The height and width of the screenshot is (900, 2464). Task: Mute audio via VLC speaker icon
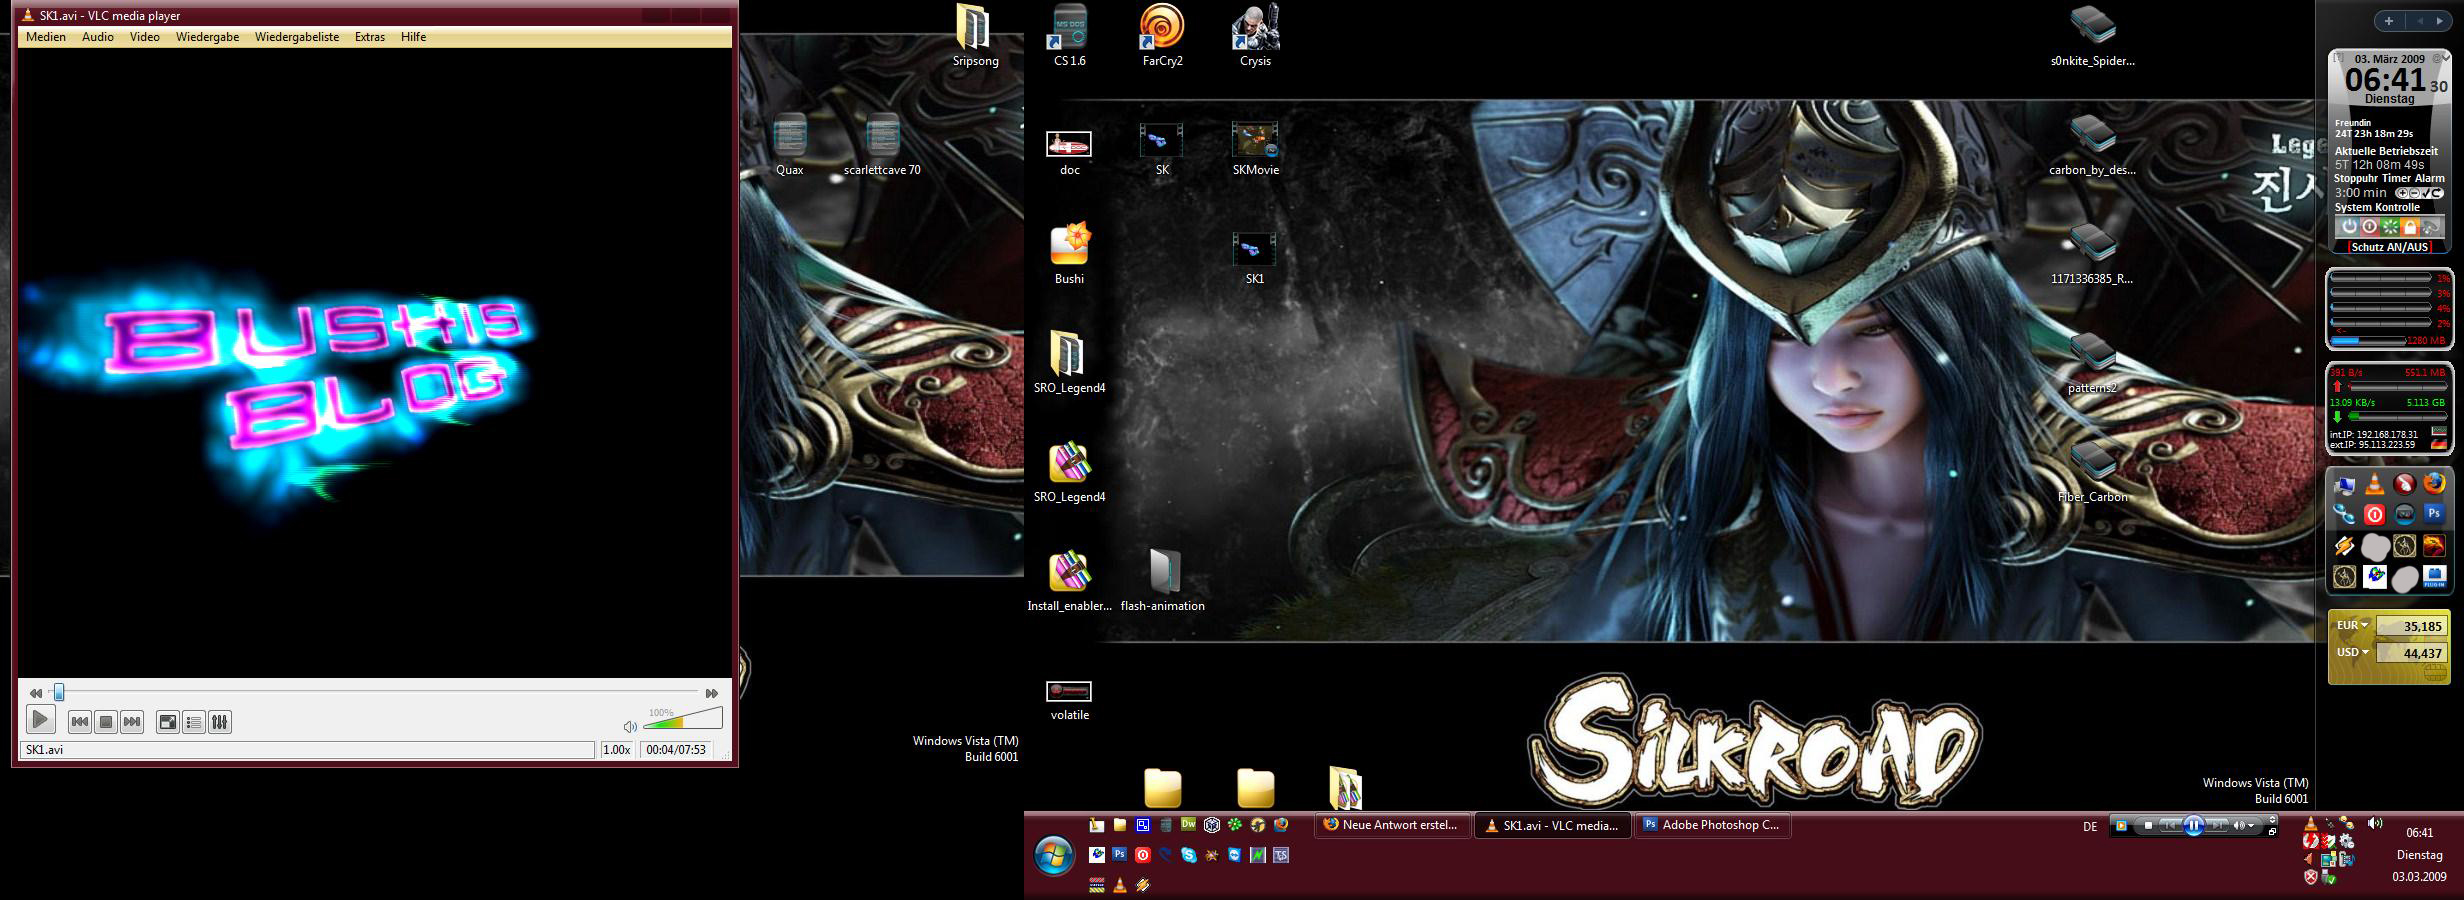(x=630, y=726)
